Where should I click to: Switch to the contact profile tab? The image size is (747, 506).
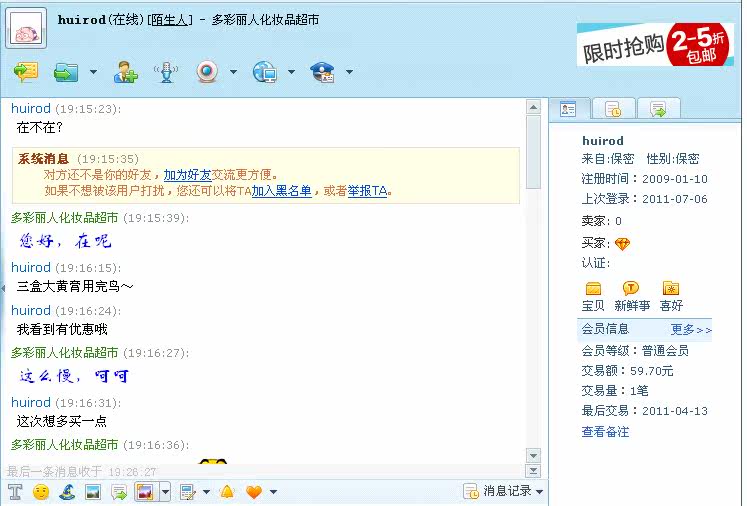coord(569,109)
